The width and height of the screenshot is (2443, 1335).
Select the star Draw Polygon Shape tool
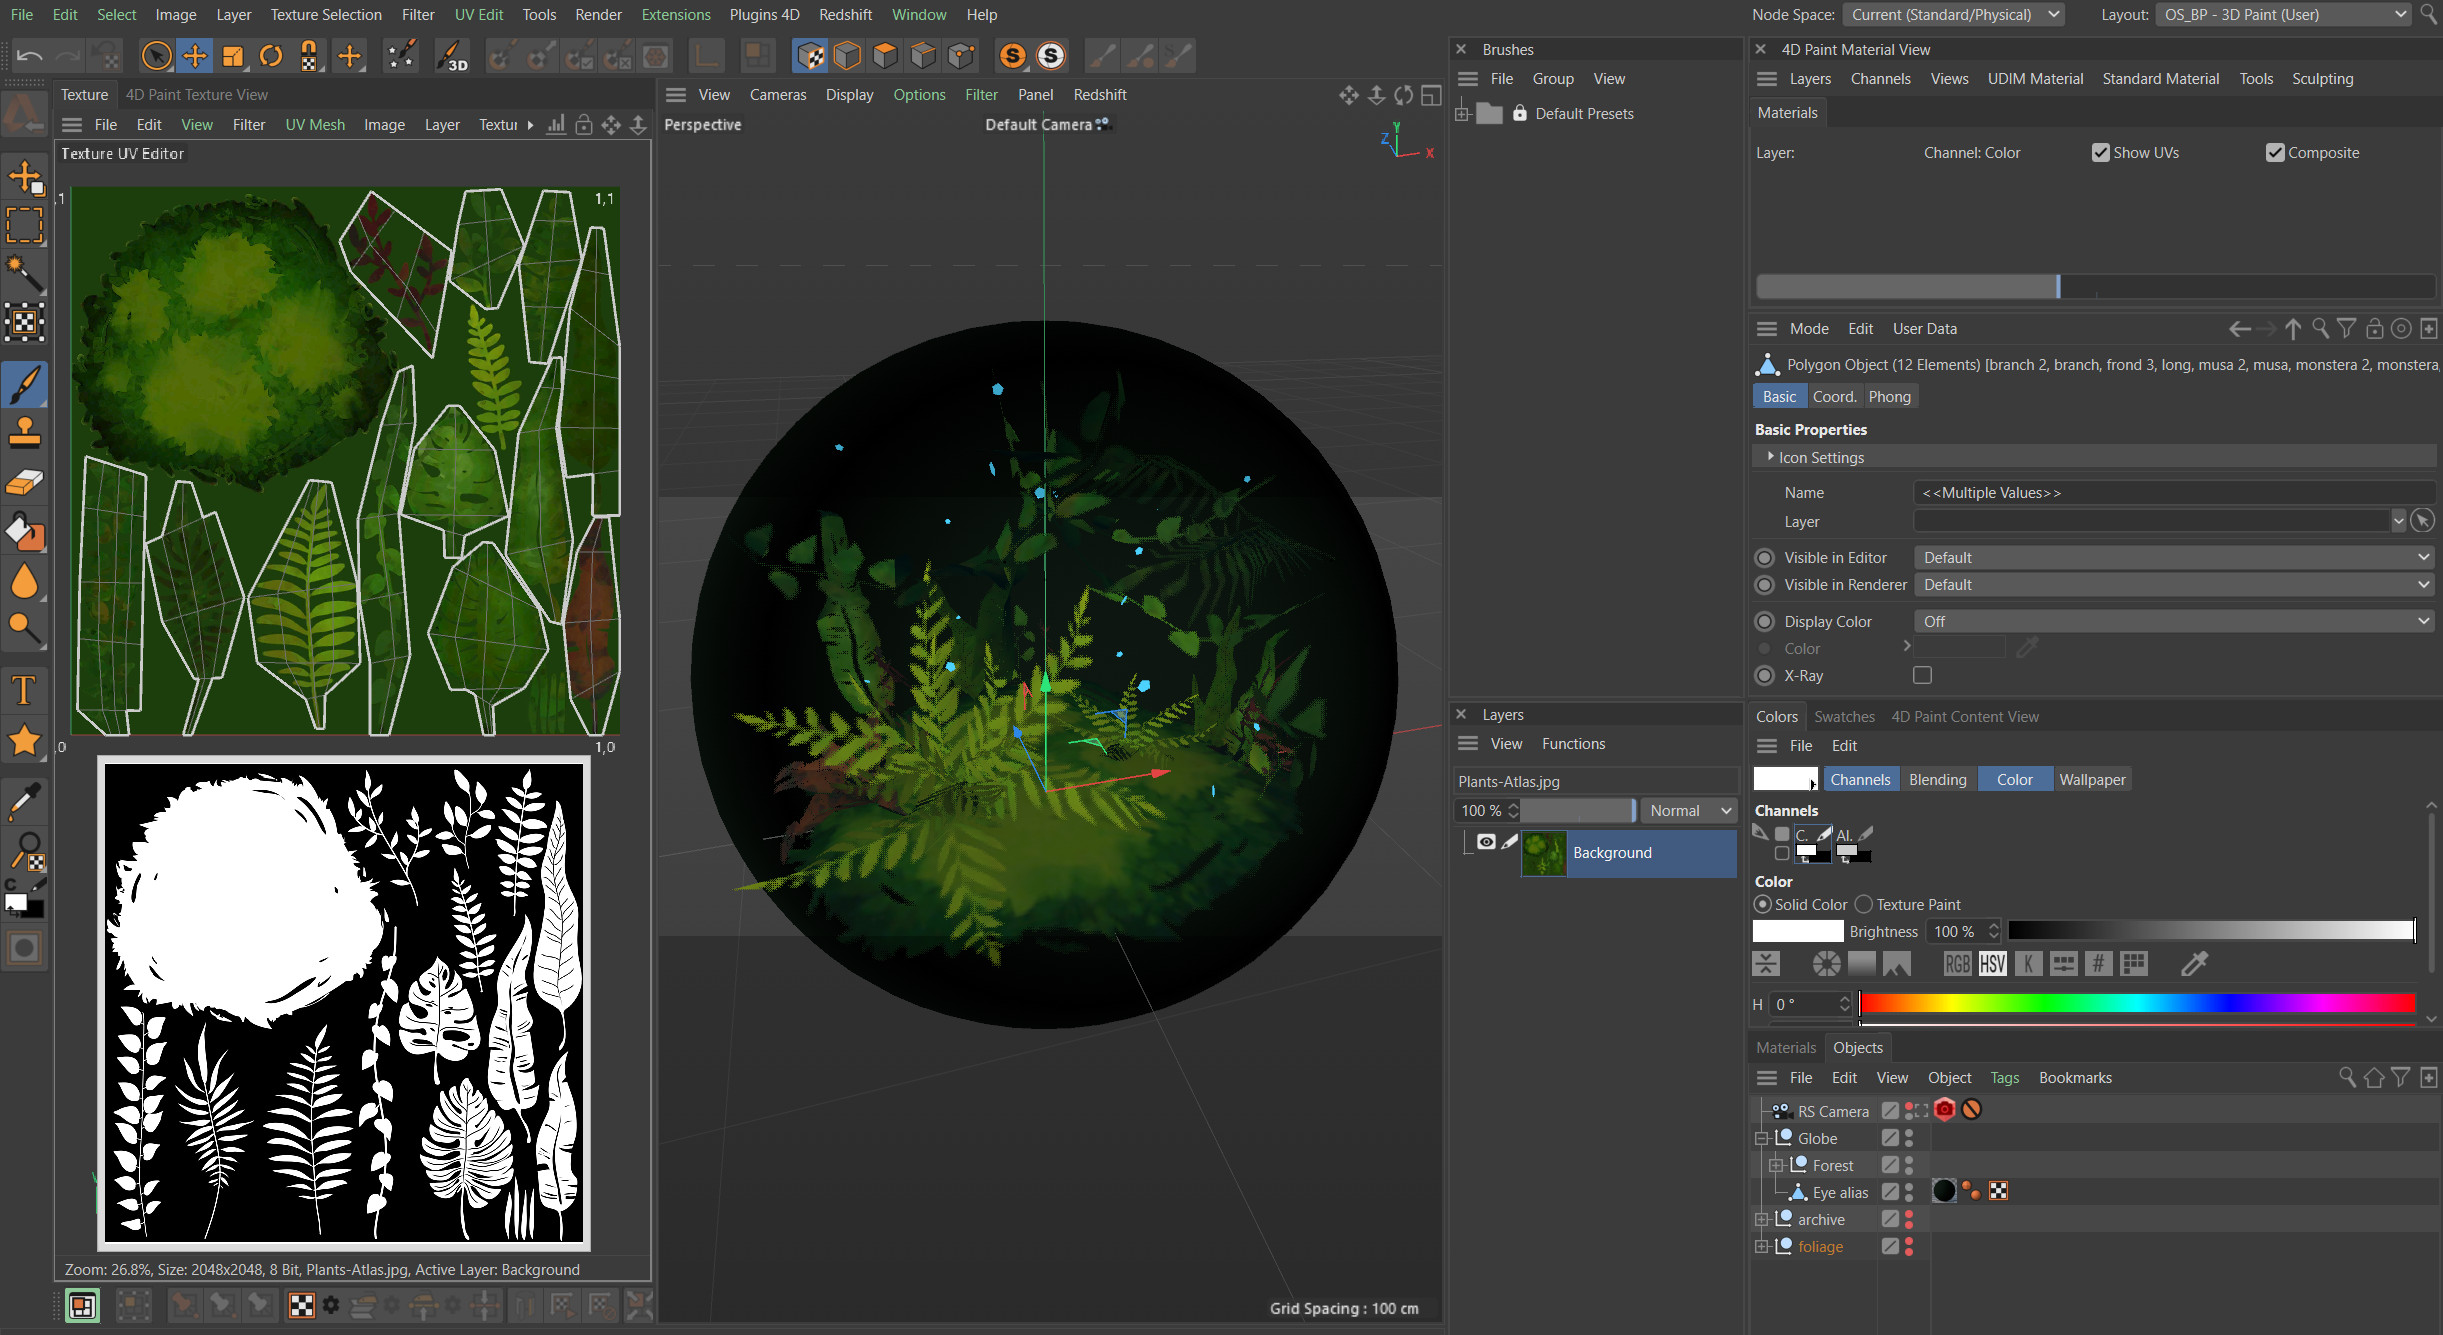(x=24, y=740)
